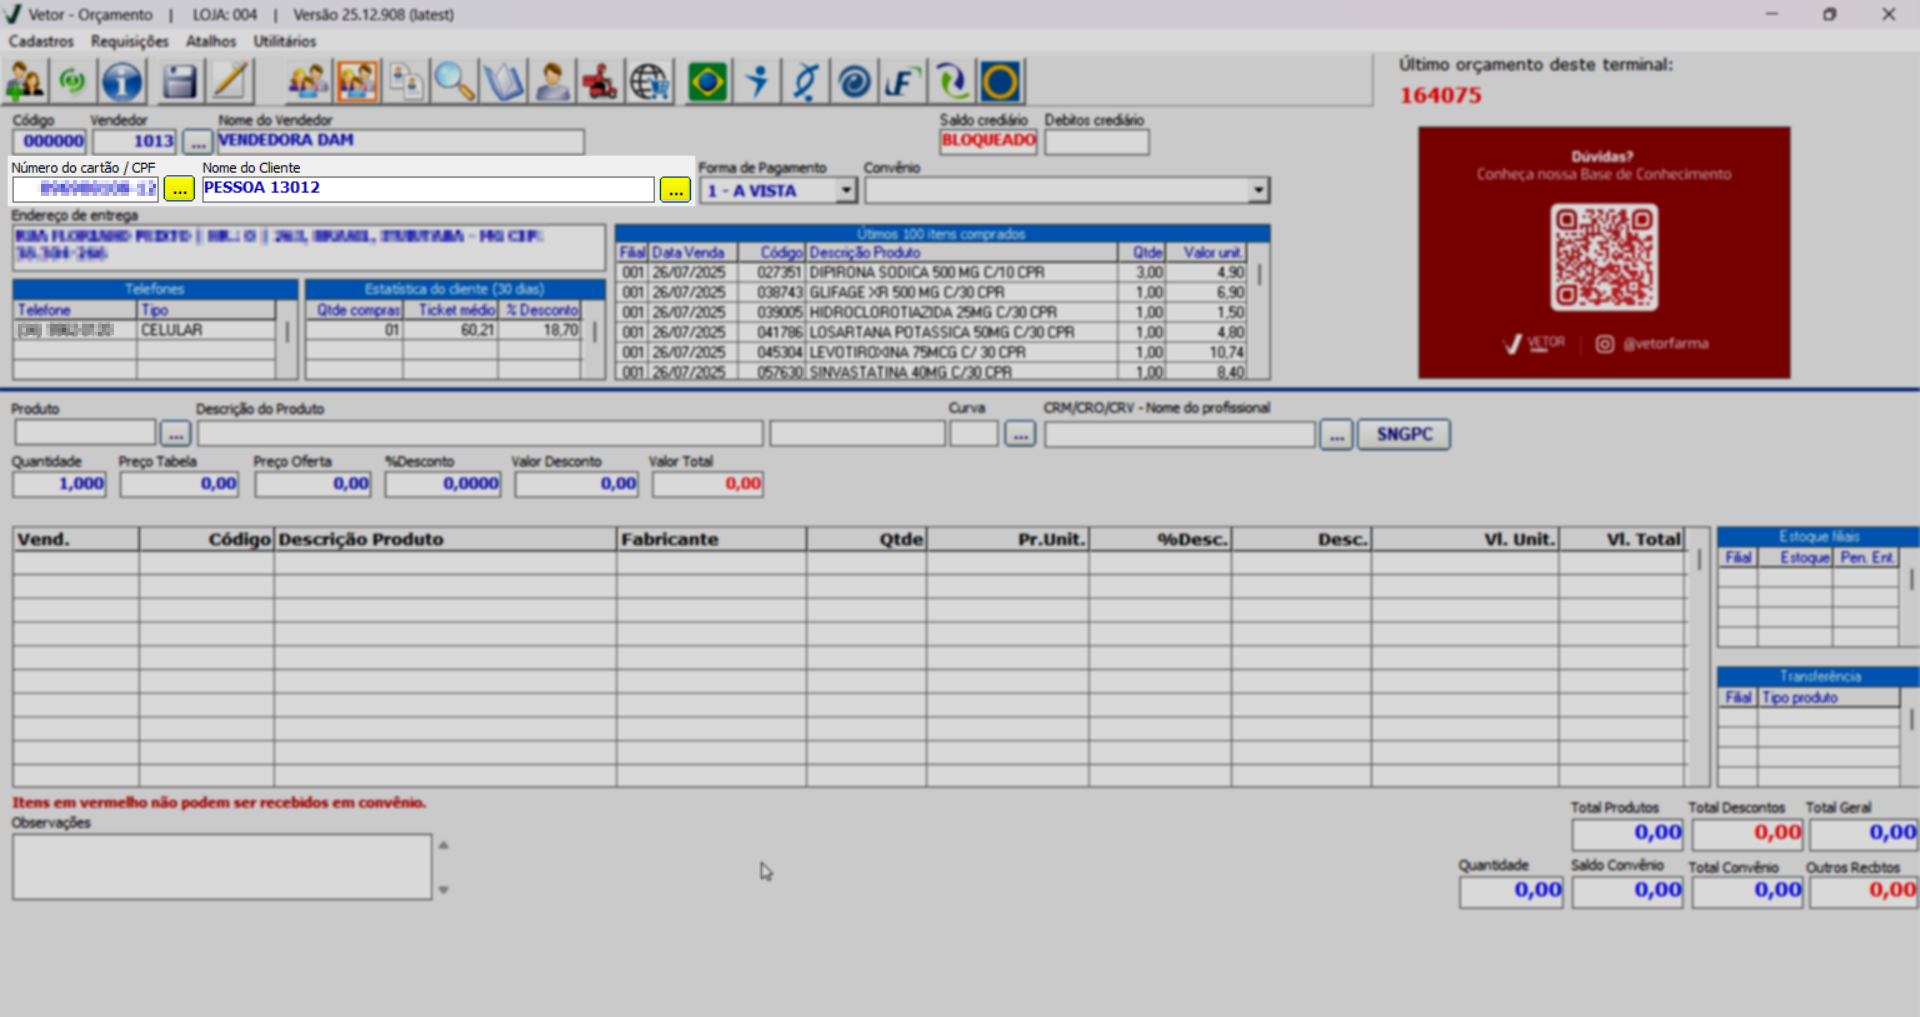Click the blue information icon
This screenshot has width=1920, height=1017.
click(122, 82)
